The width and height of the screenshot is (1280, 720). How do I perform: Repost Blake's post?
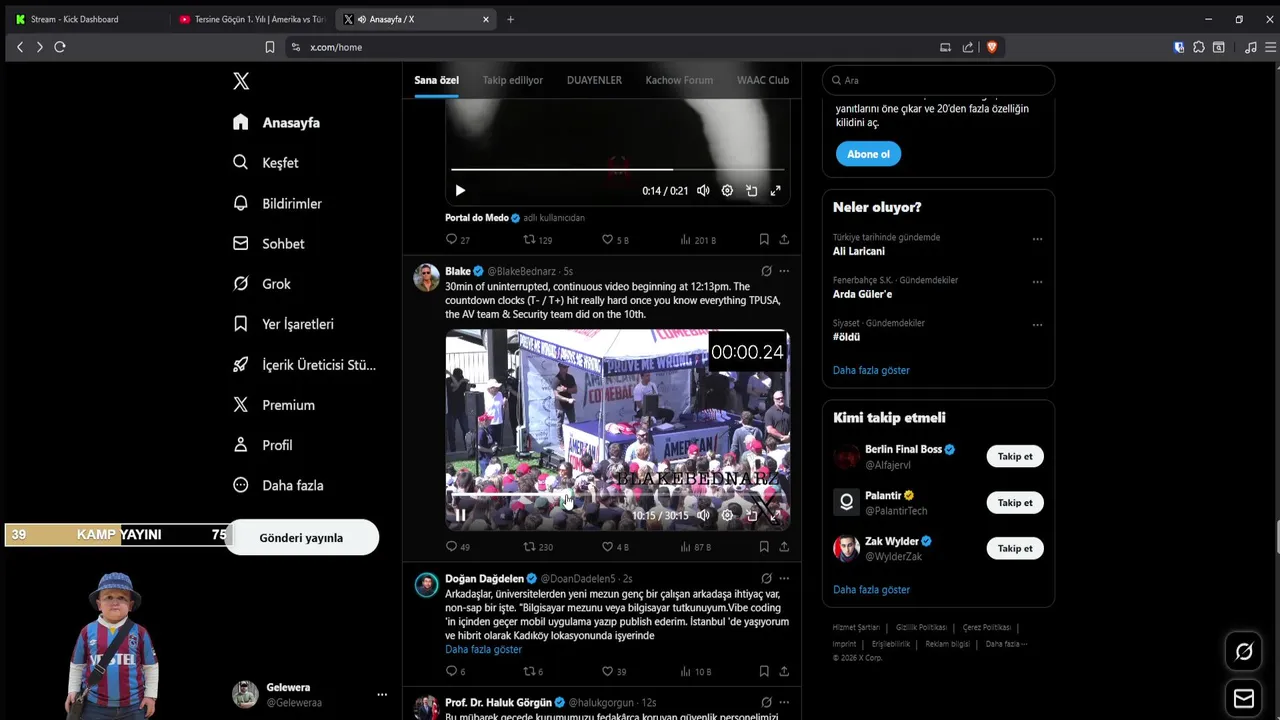click(538, 547)
